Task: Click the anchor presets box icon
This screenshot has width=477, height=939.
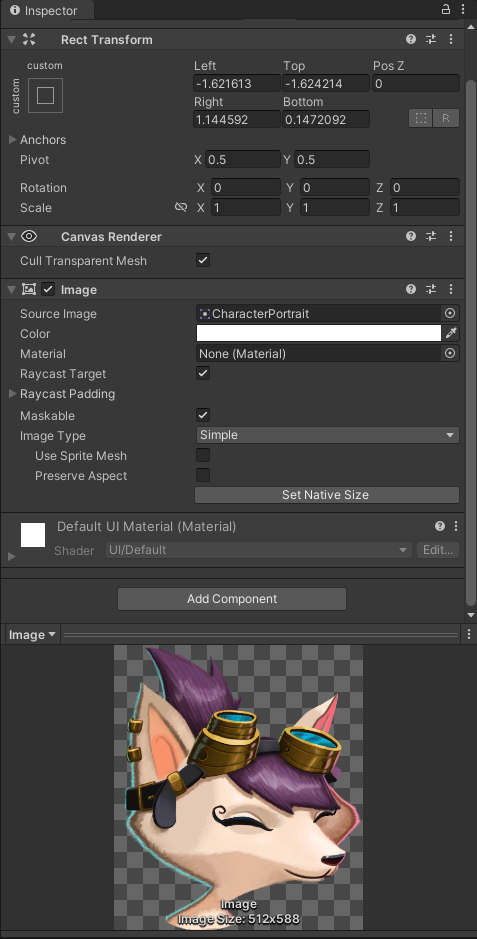Action: click(x=45, y=96)
